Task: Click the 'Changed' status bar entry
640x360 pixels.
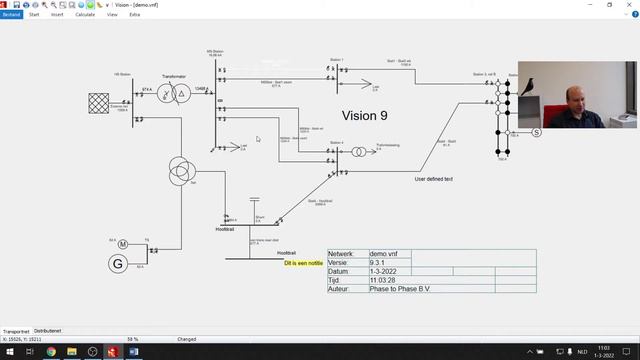Action: (x=187, y=339)
